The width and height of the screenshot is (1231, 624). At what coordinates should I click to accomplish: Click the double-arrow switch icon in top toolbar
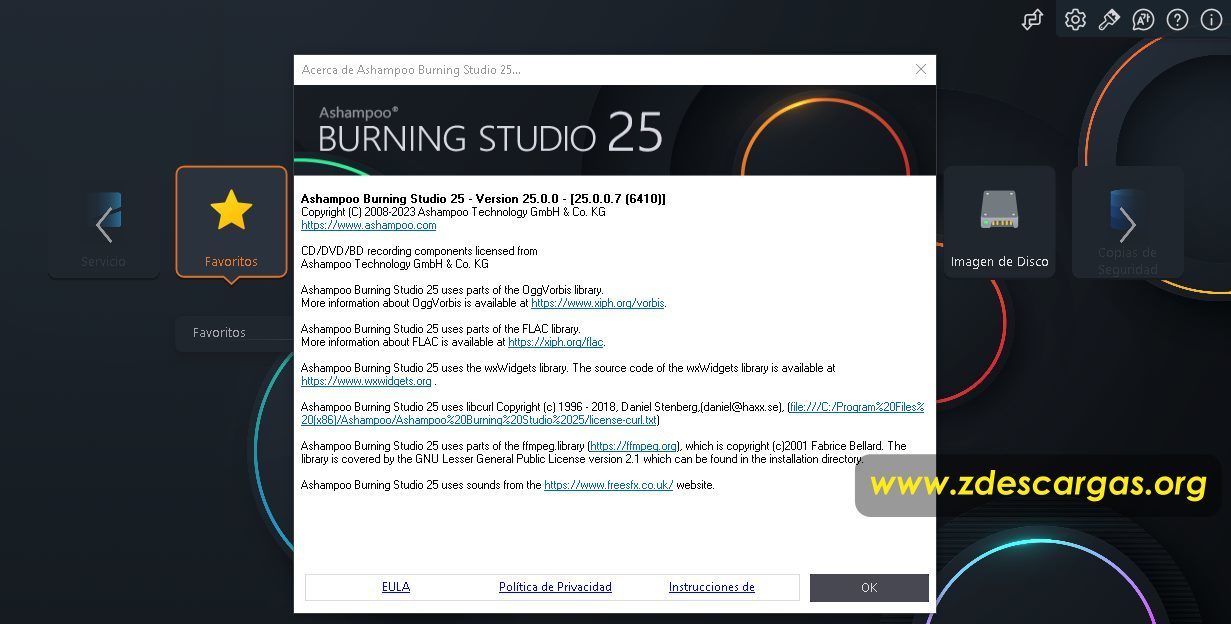1033,20
